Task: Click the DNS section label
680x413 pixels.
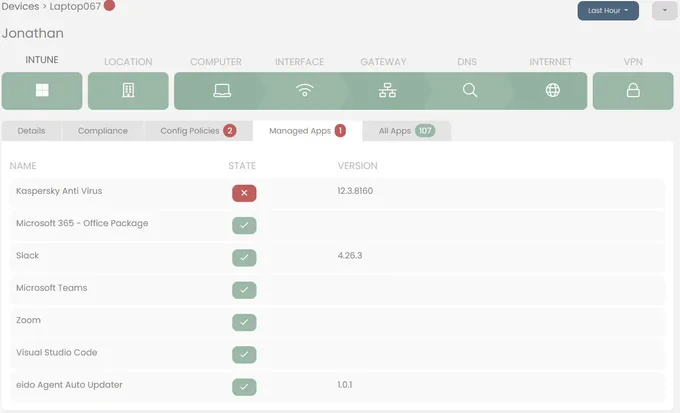Action: point(467,62)
